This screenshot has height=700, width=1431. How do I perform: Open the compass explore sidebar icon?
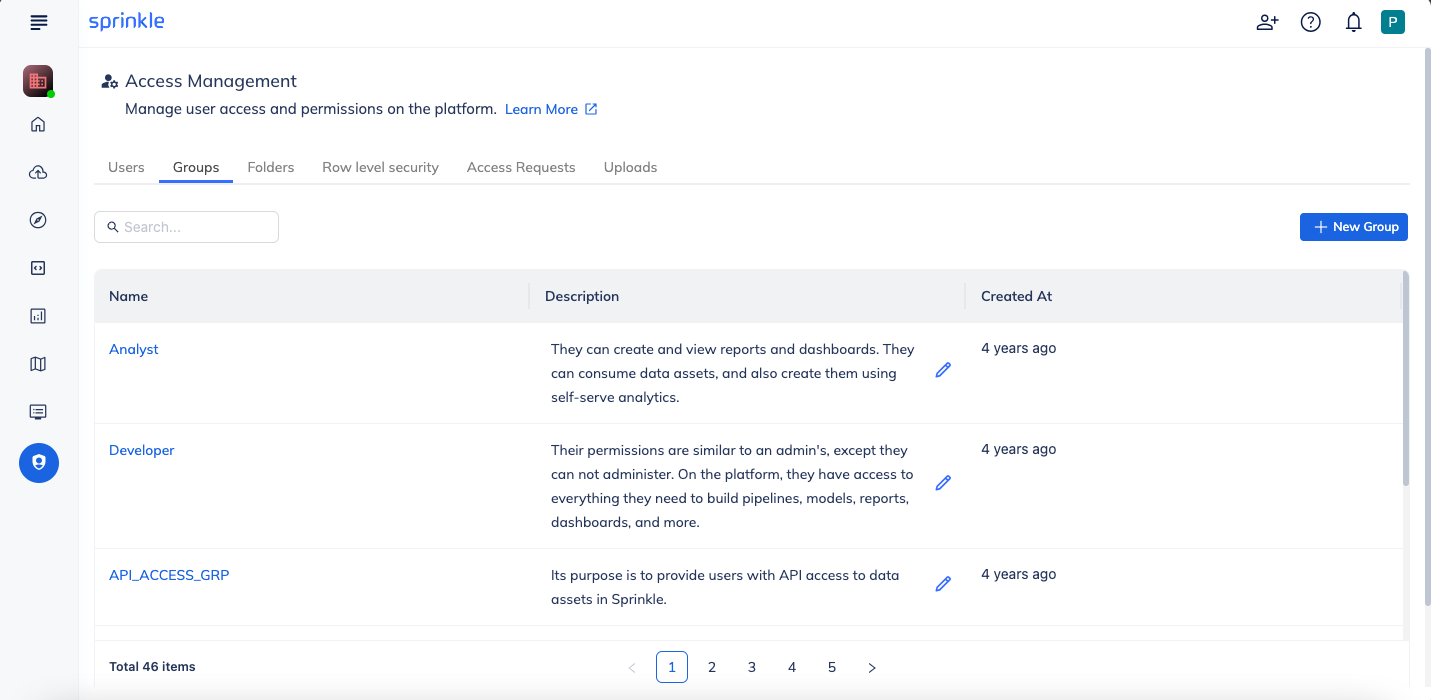(x=38, y=220)
